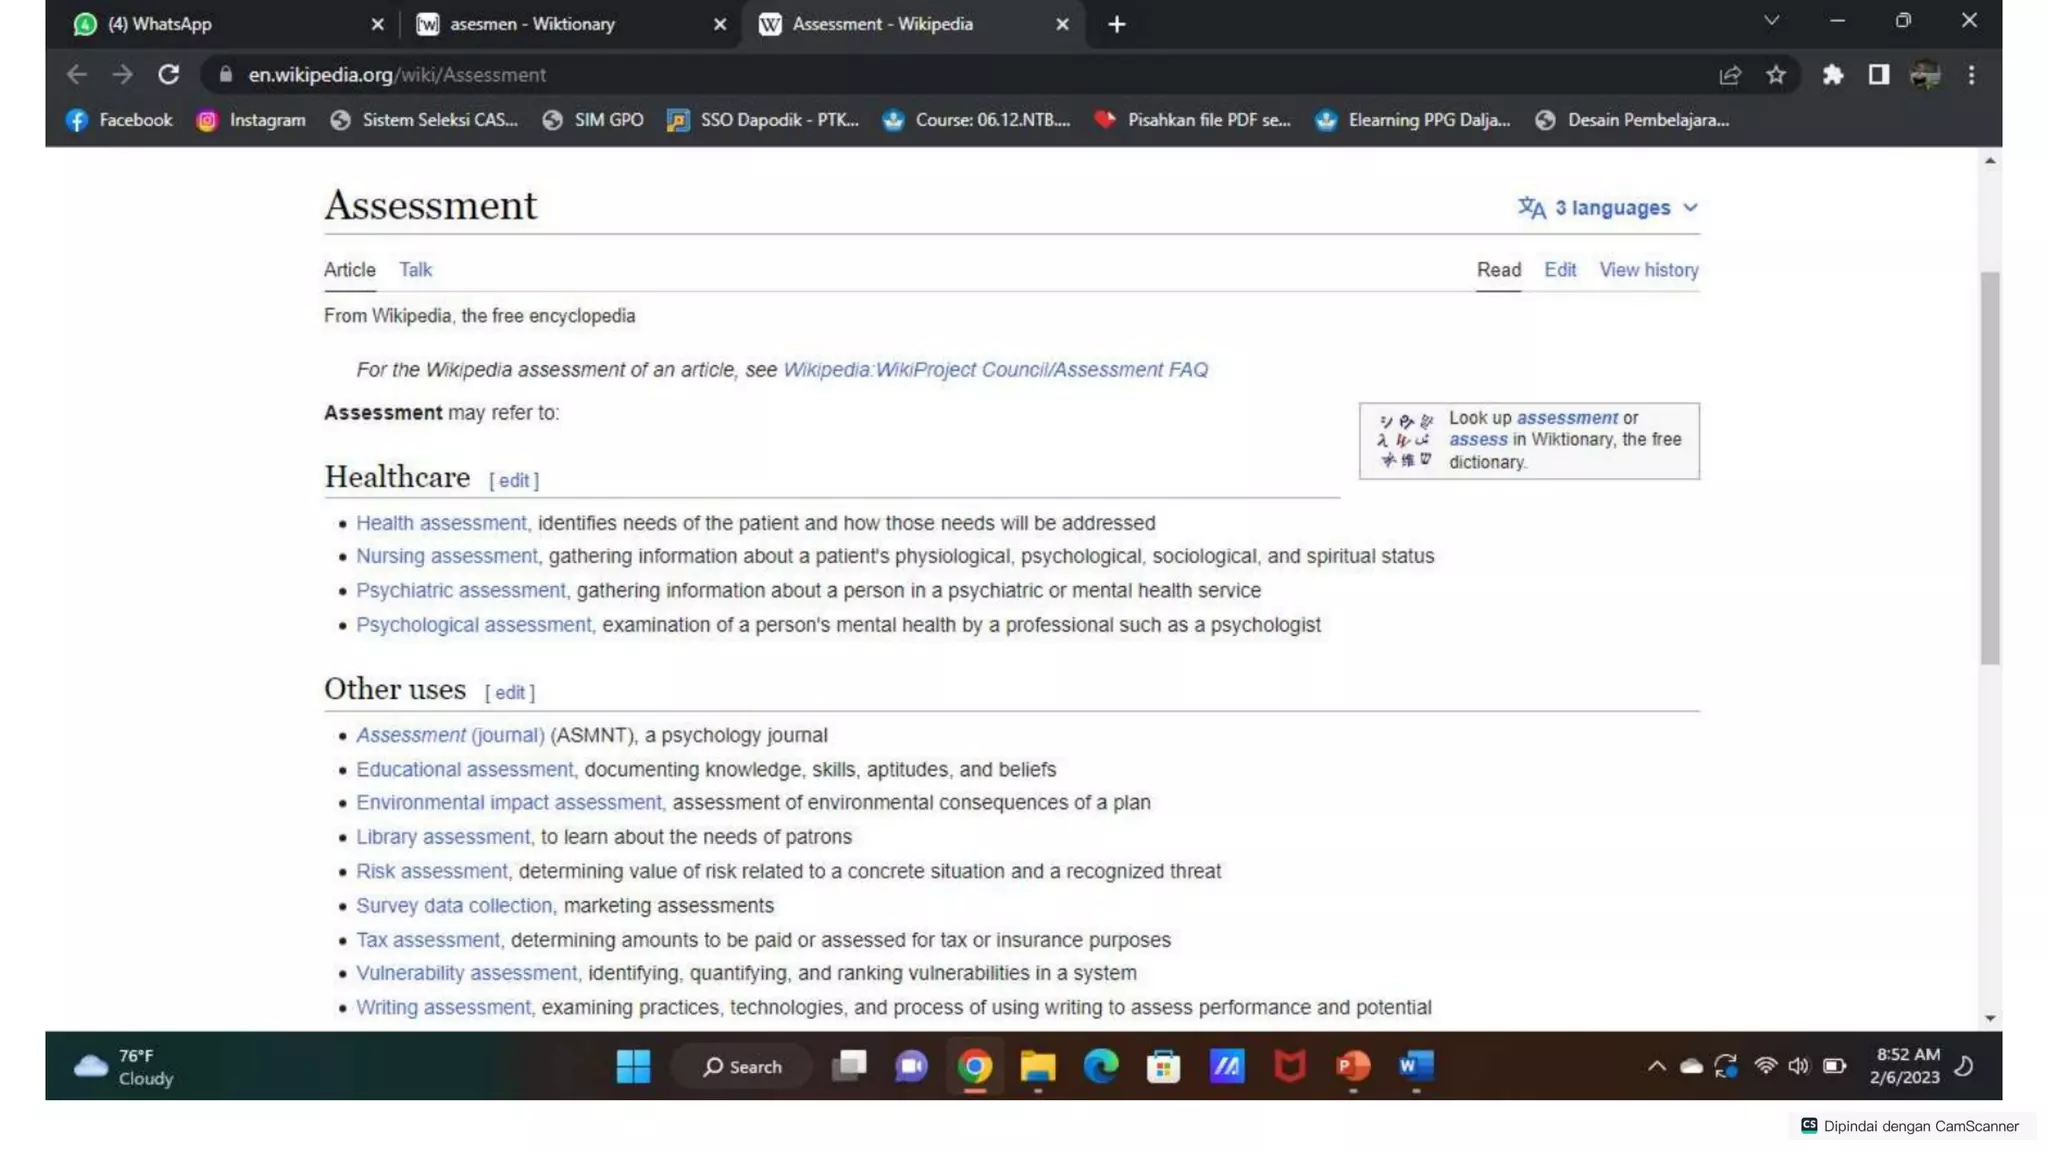
Task: Open the Talk tab of the article
Action: [x=415, y=270]
